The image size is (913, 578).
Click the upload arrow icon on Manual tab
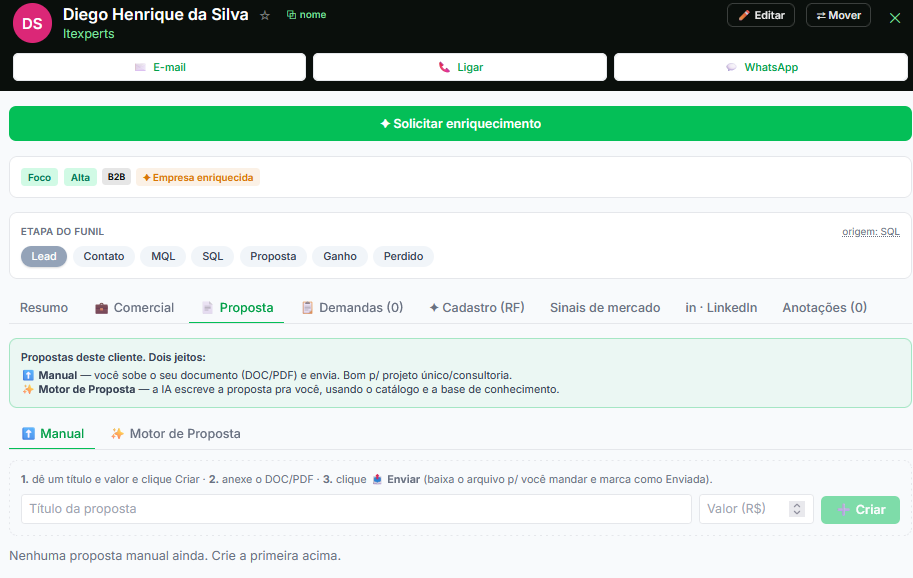click(x=28, y=434)
